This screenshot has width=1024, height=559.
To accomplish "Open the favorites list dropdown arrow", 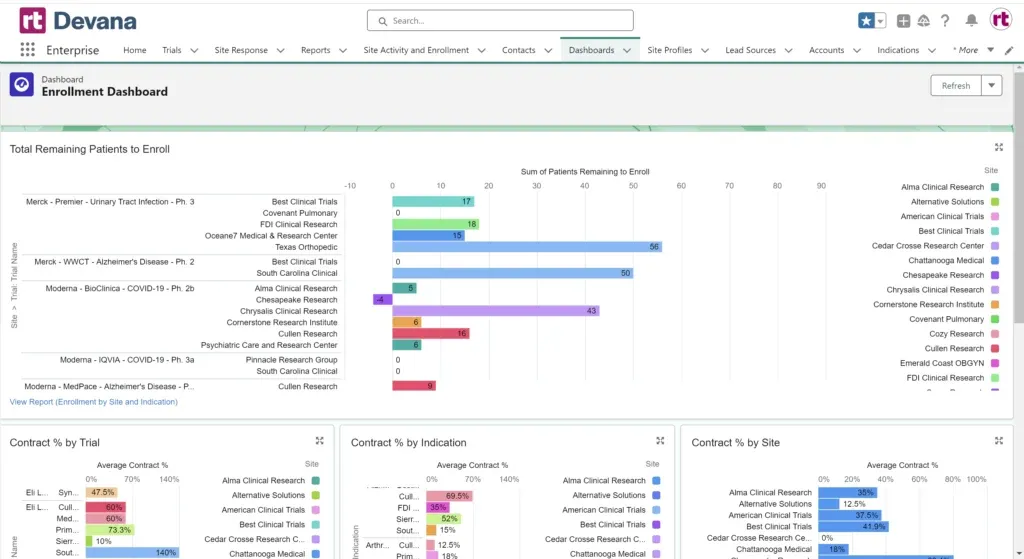I will point(880,21).
